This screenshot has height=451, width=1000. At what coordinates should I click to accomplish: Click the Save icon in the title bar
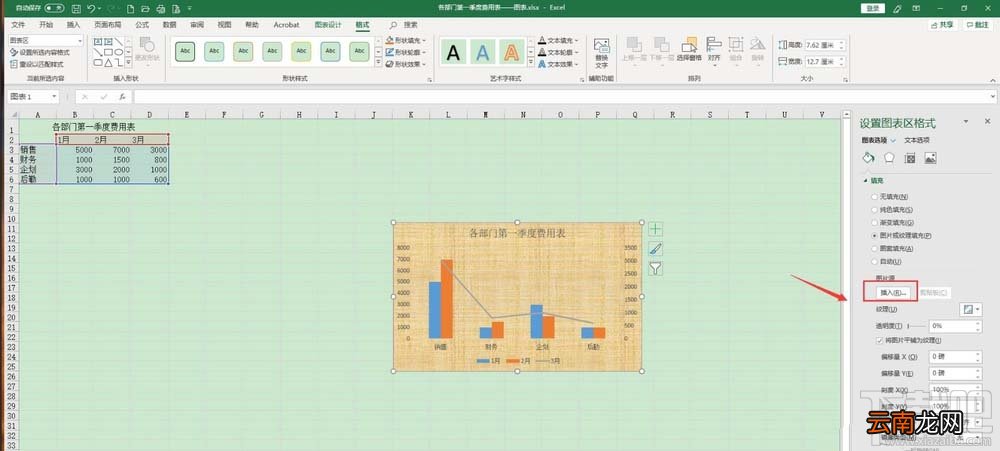(77, 8)
